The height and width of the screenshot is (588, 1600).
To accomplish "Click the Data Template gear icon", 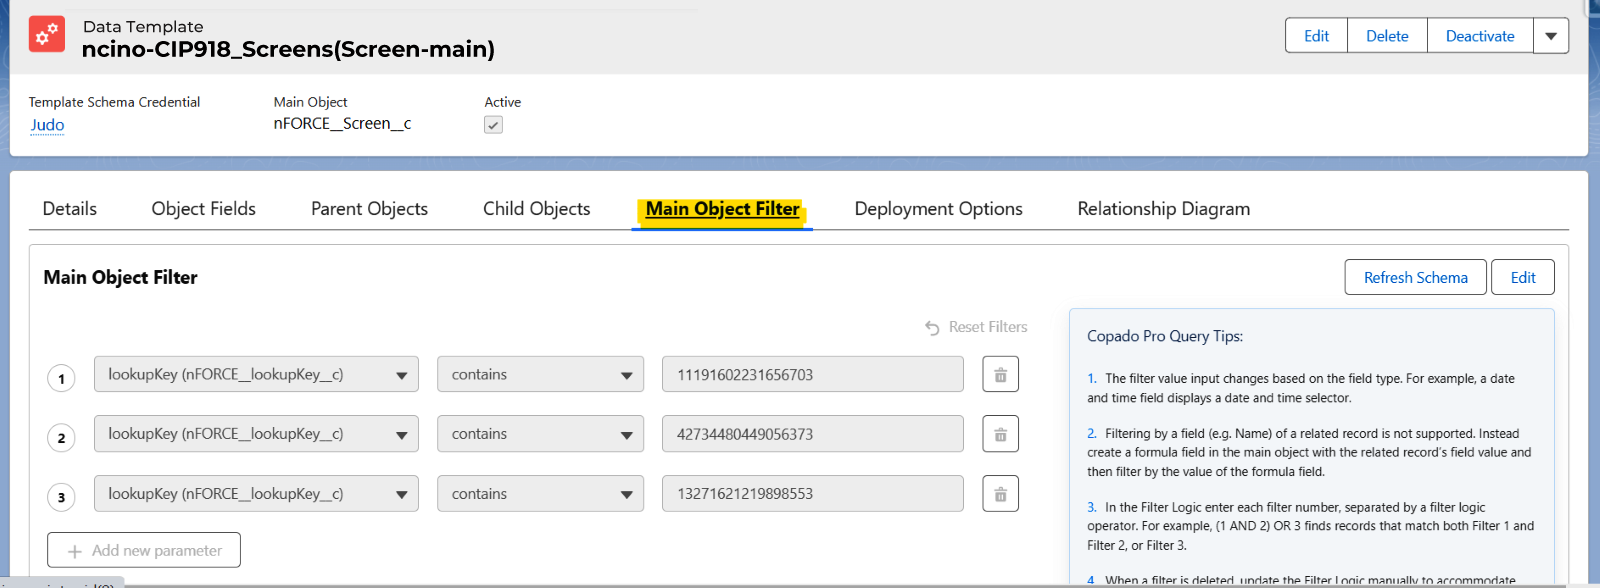I will 47,34.
